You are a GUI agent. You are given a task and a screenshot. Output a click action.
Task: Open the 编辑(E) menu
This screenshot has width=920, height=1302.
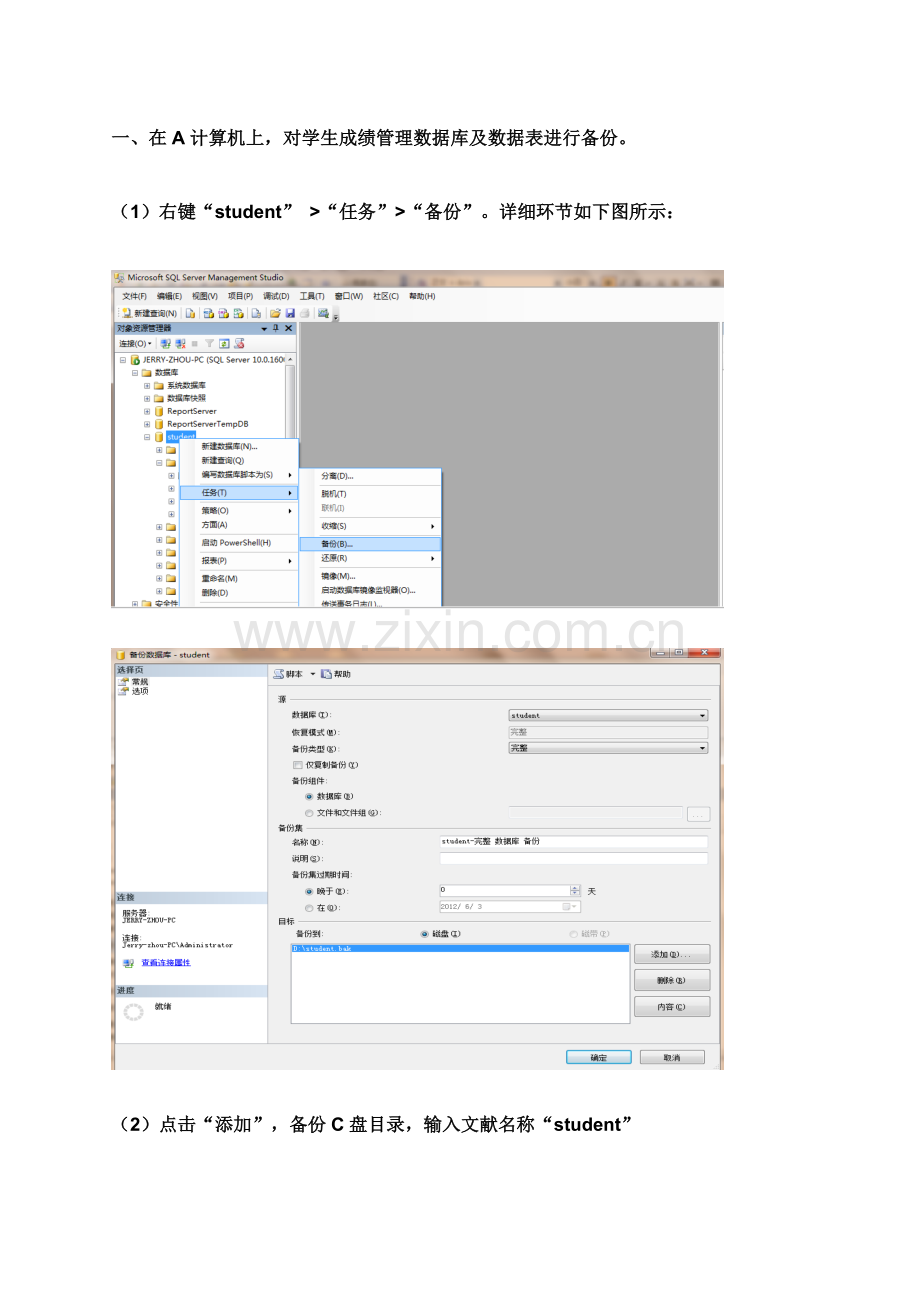(x=169, y=296)
